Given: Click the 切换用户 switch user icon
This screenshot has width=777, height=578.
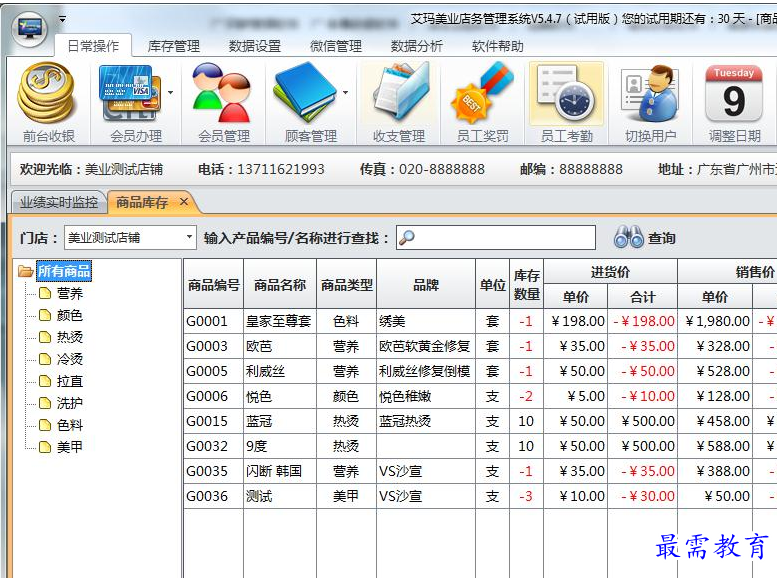Looking at the screenshot, I should 650,103.
